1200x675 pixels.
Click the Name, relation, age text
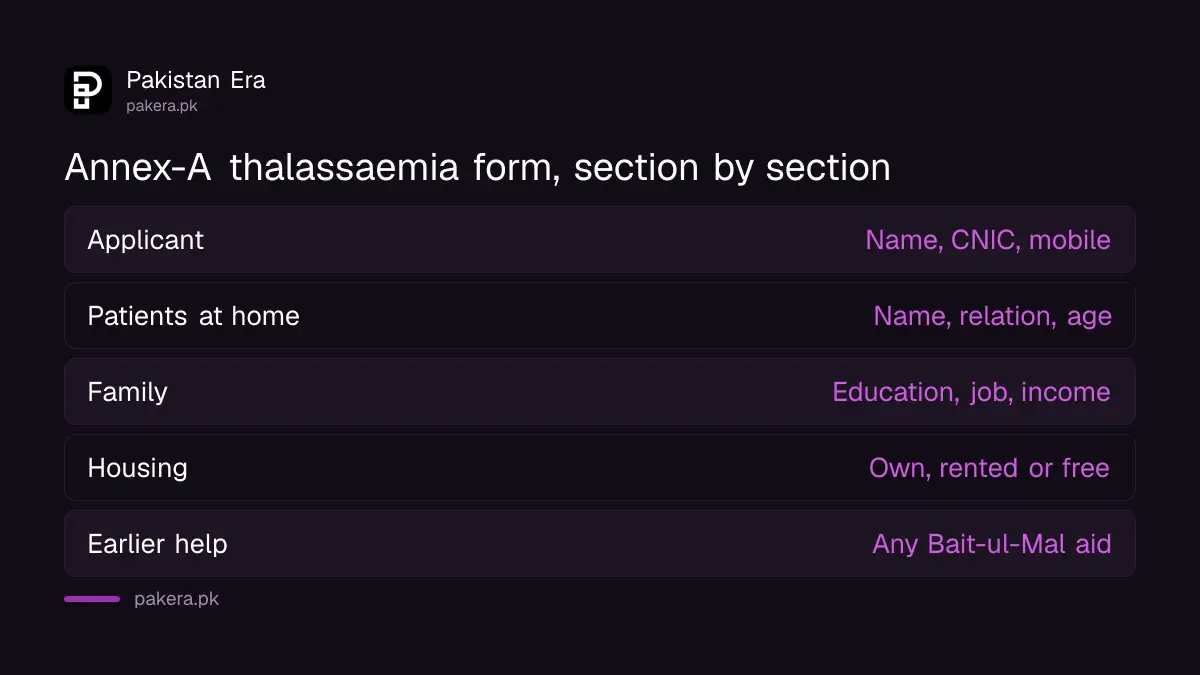point(992,317)
